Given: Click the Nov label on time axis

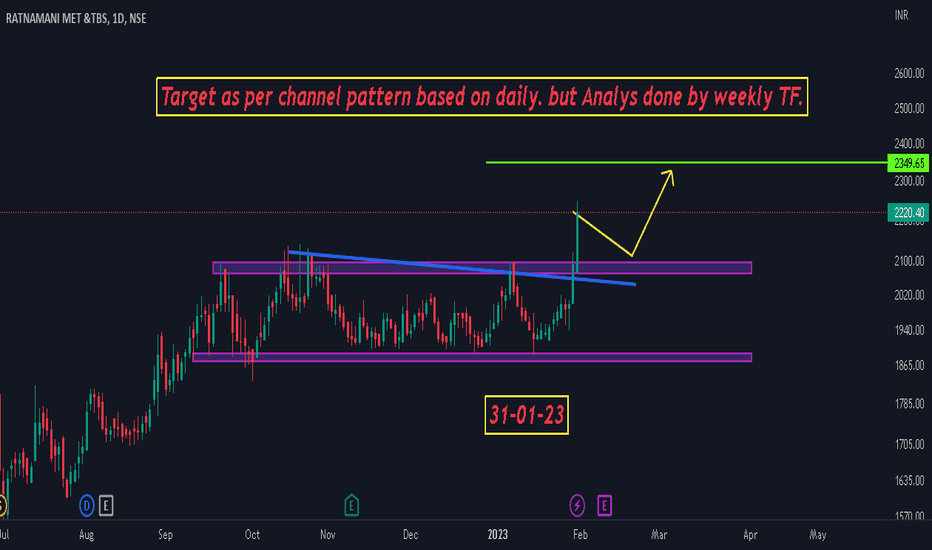Looking at the screenshot, I should [328, 535].
